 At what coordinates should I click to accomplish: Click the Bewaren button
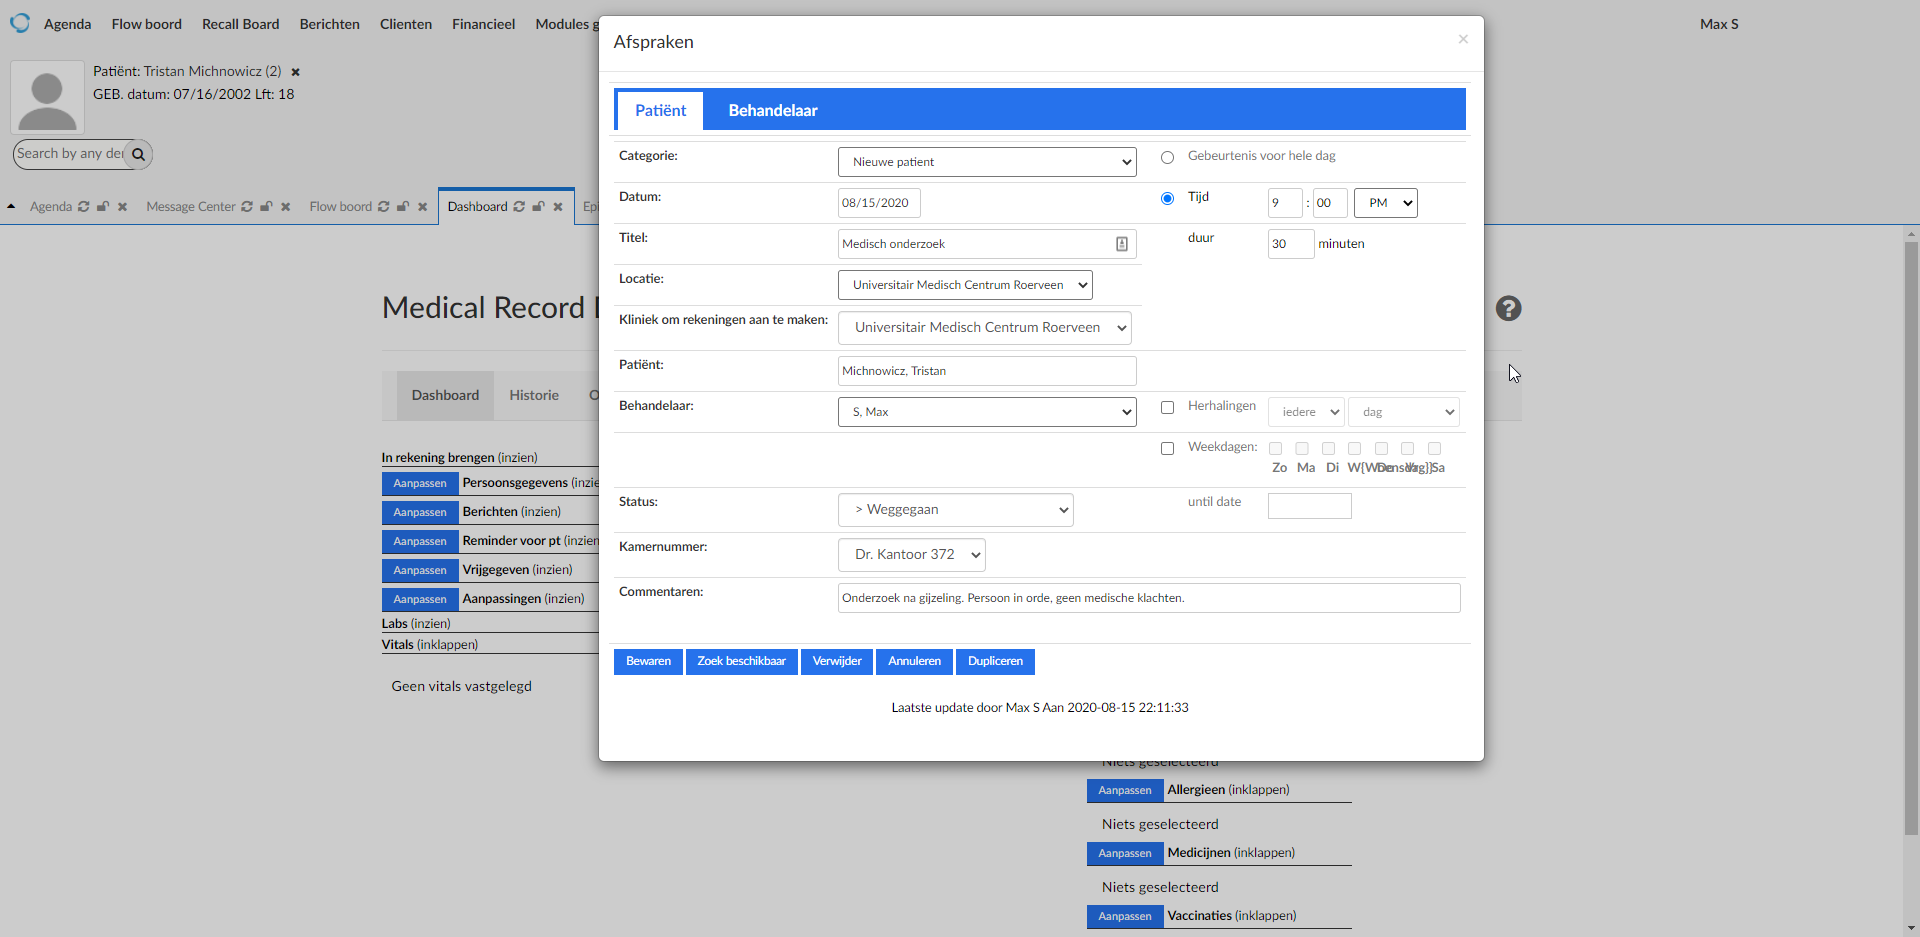[x=648, y=662]
